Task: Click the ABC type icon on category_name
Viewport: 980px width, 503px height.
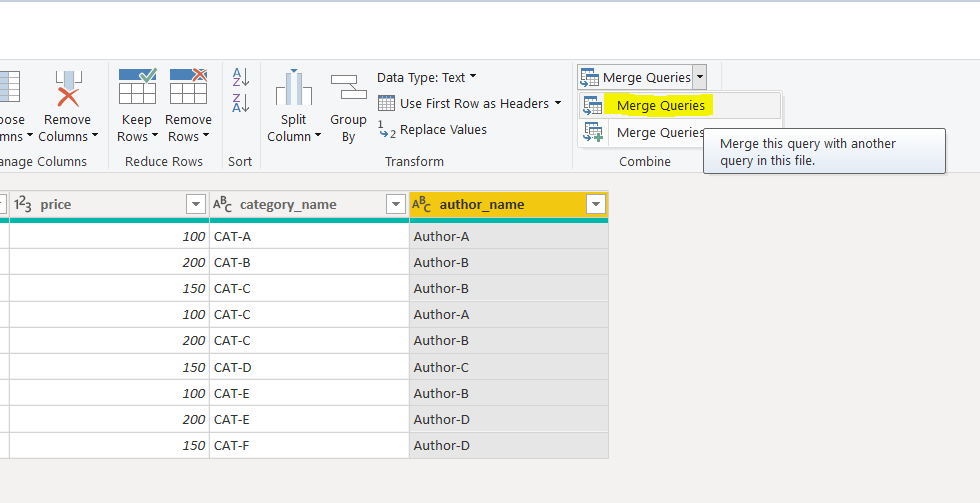Action: [x=222, y=205]
